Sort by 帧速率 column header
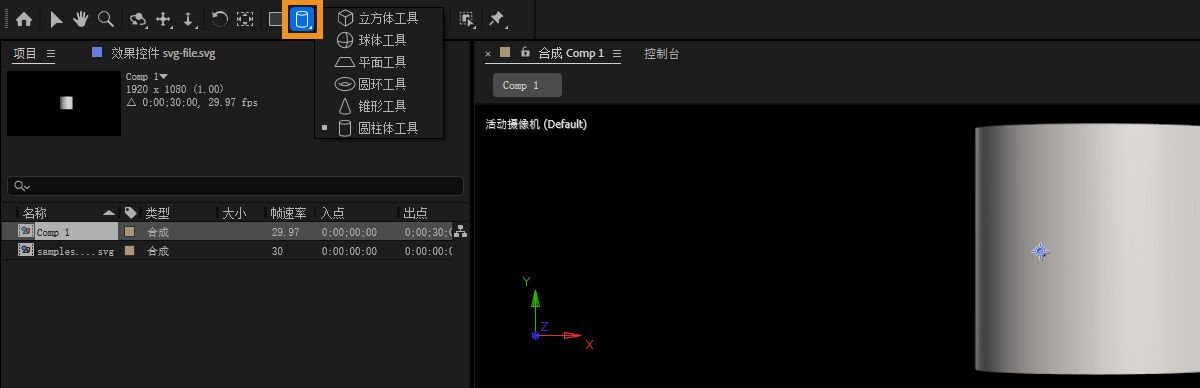Image resolution: width=1200 pixels, height=388 pixels. [x=289, y=213]
